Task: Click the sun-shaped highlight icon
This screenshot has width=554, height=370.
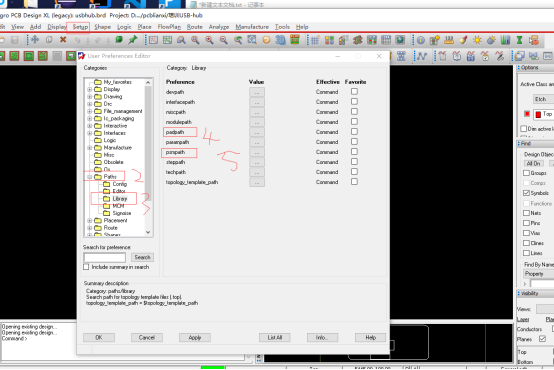Action: (x=477, y=40)
